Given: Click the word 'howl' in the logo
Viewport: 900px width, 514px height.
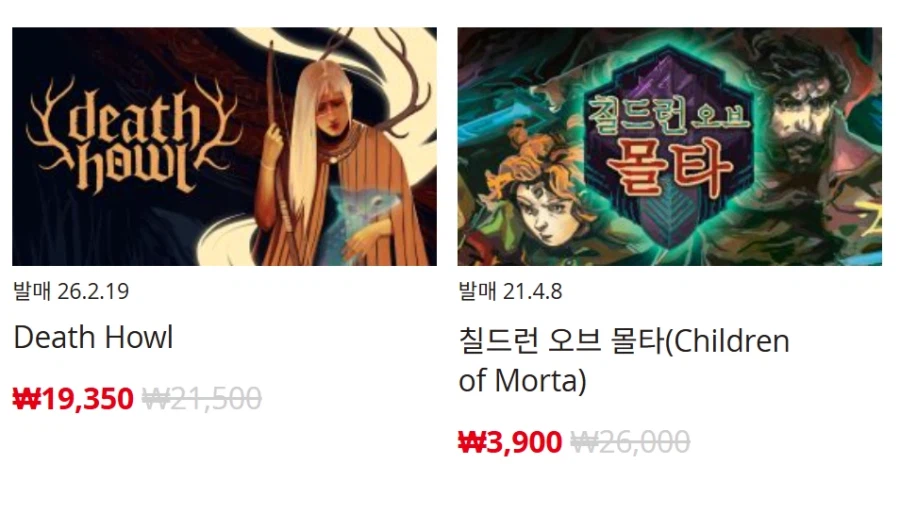Looking at the screenshot, I should pos(133,168).
